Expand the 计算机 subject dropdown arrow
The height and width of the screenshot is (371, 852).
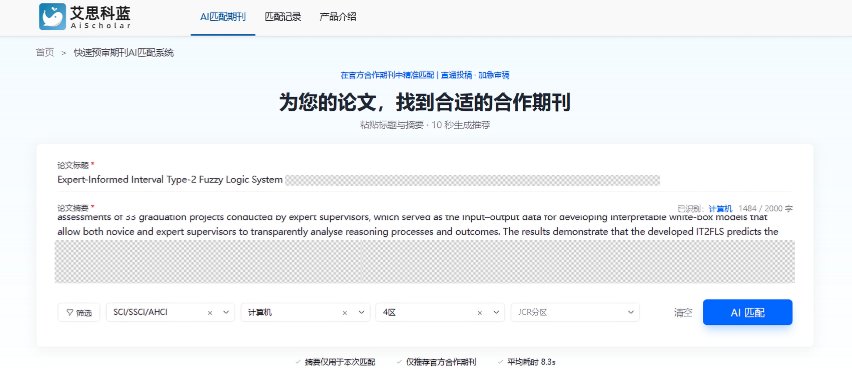pos(360,313)
